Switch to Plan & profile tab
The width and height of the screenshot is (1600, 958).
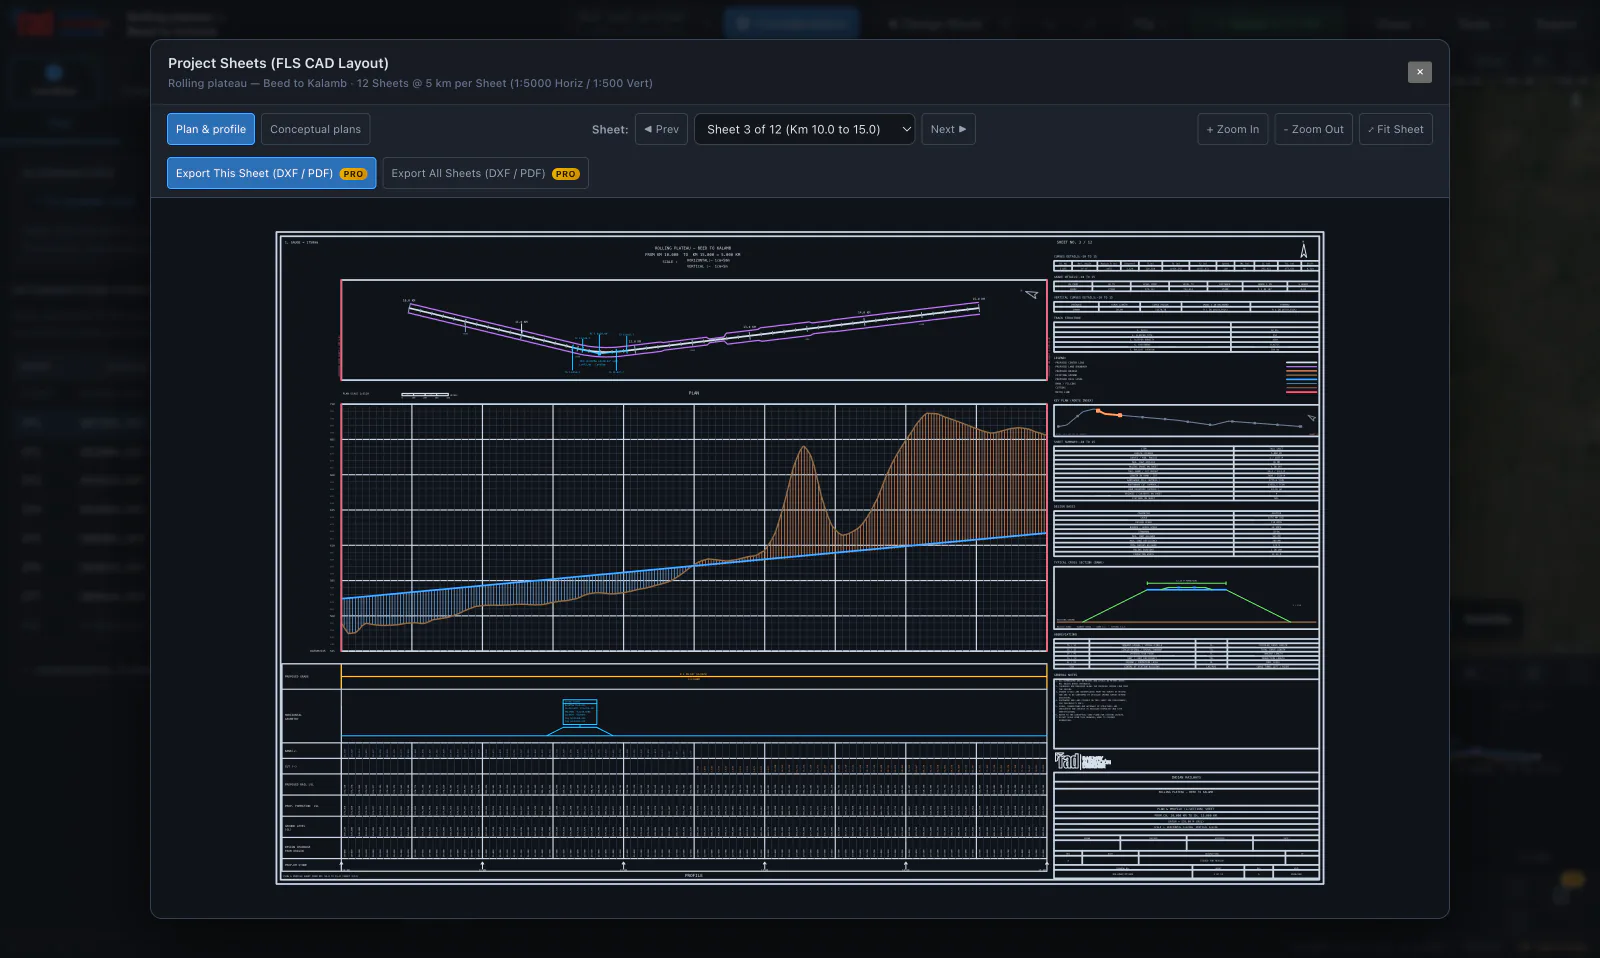point(211,129)
